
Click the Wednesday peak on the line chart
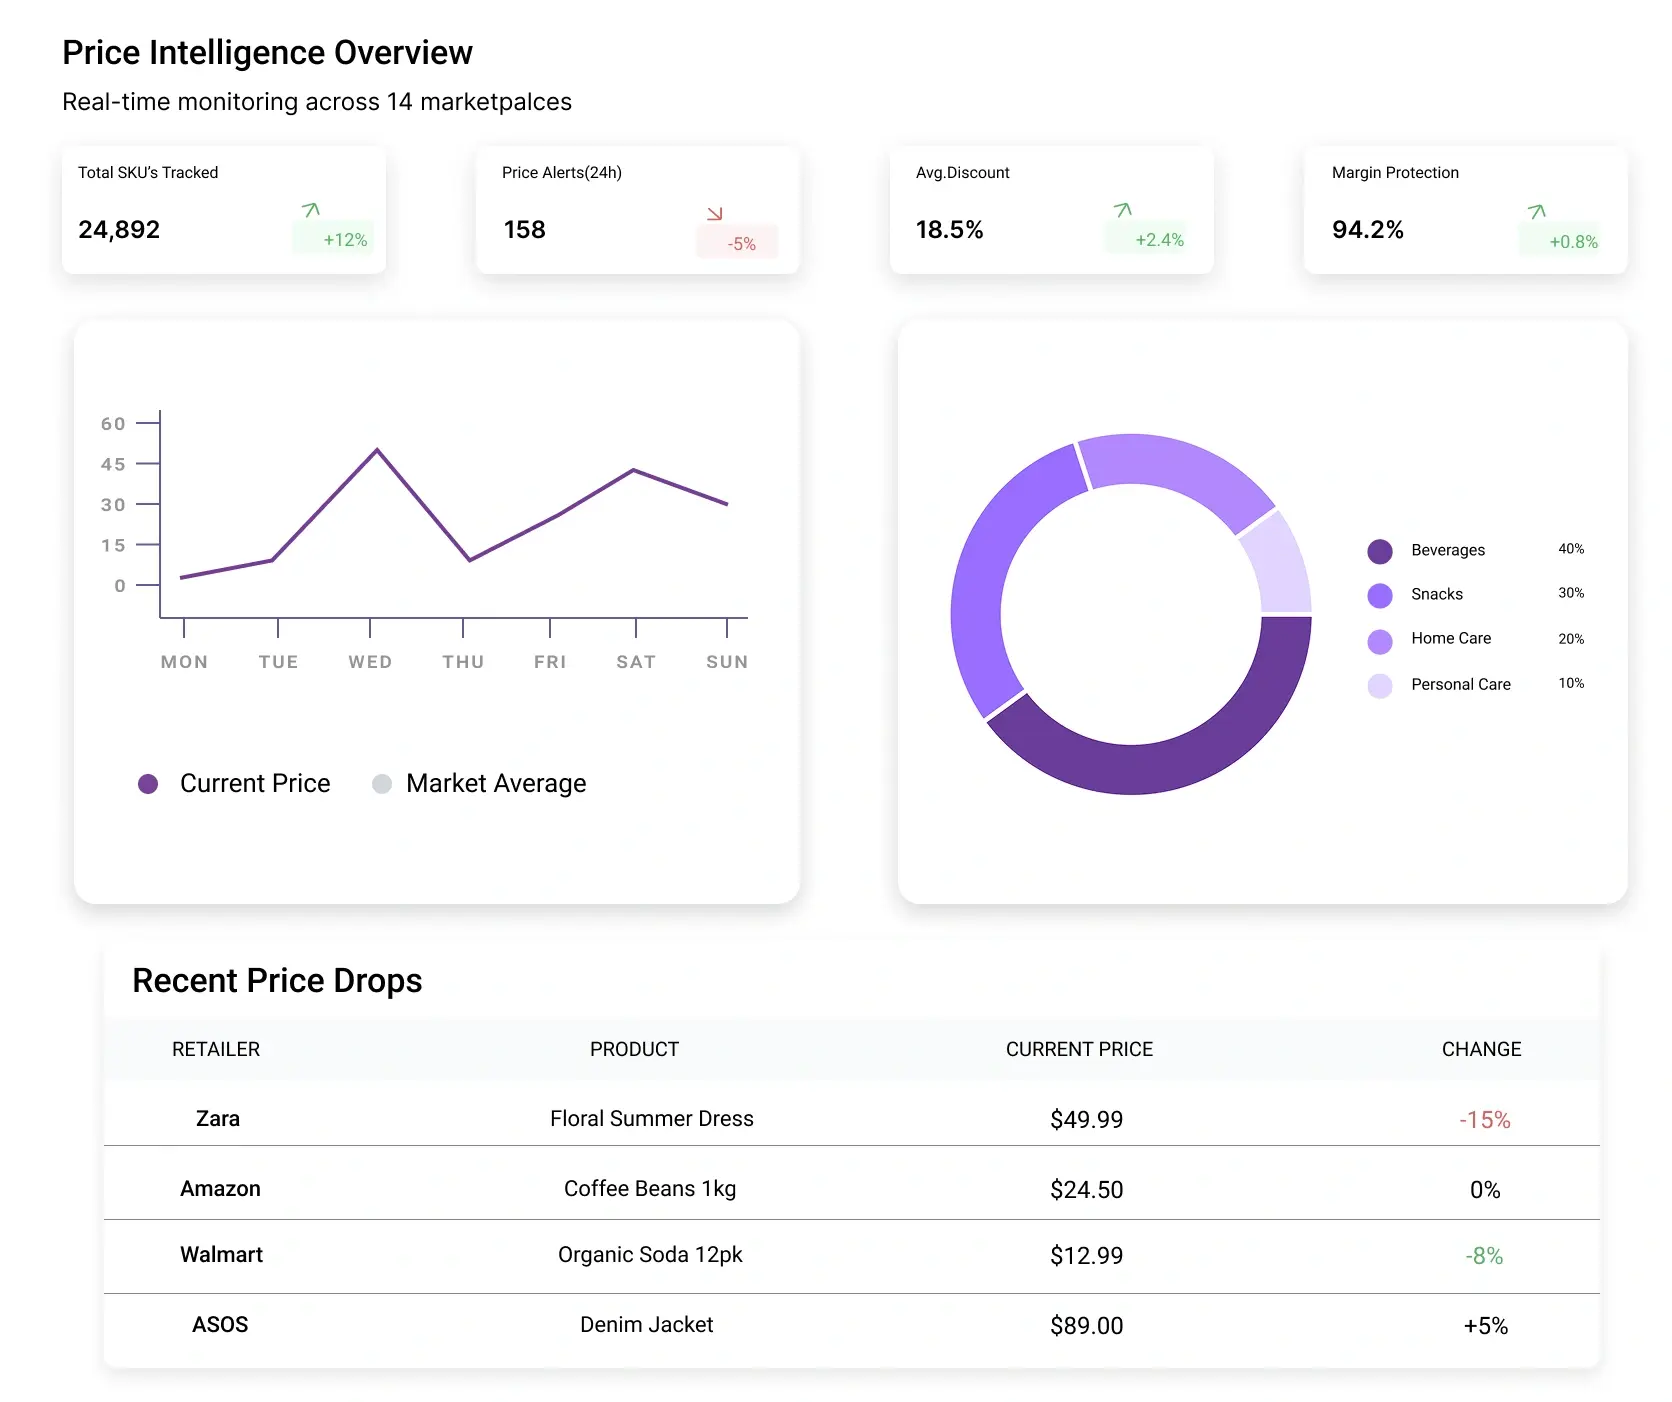coord(376,451)
